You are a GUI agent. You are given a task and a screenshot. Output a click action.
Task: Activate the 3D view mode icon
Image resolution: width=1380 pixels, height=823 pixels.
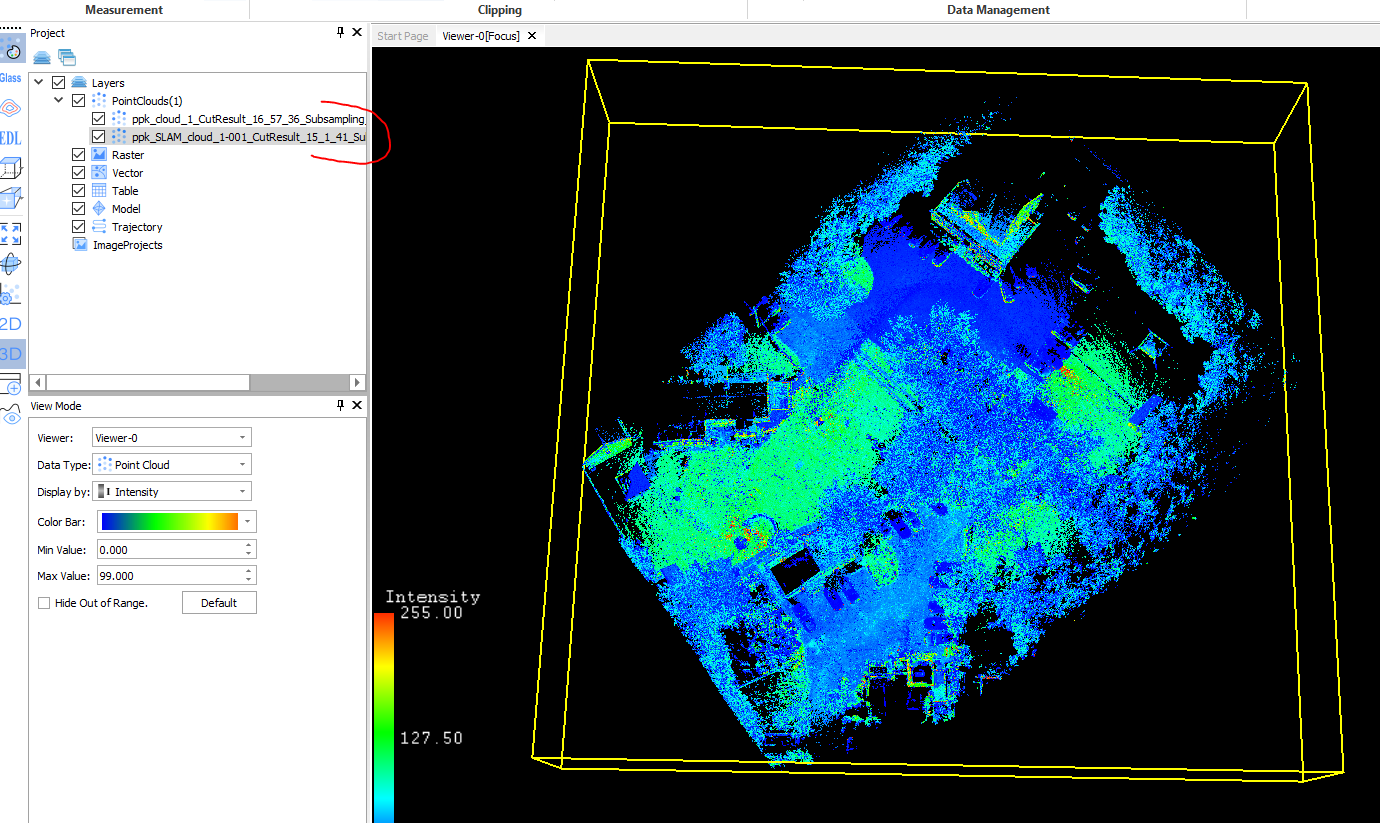11,354
